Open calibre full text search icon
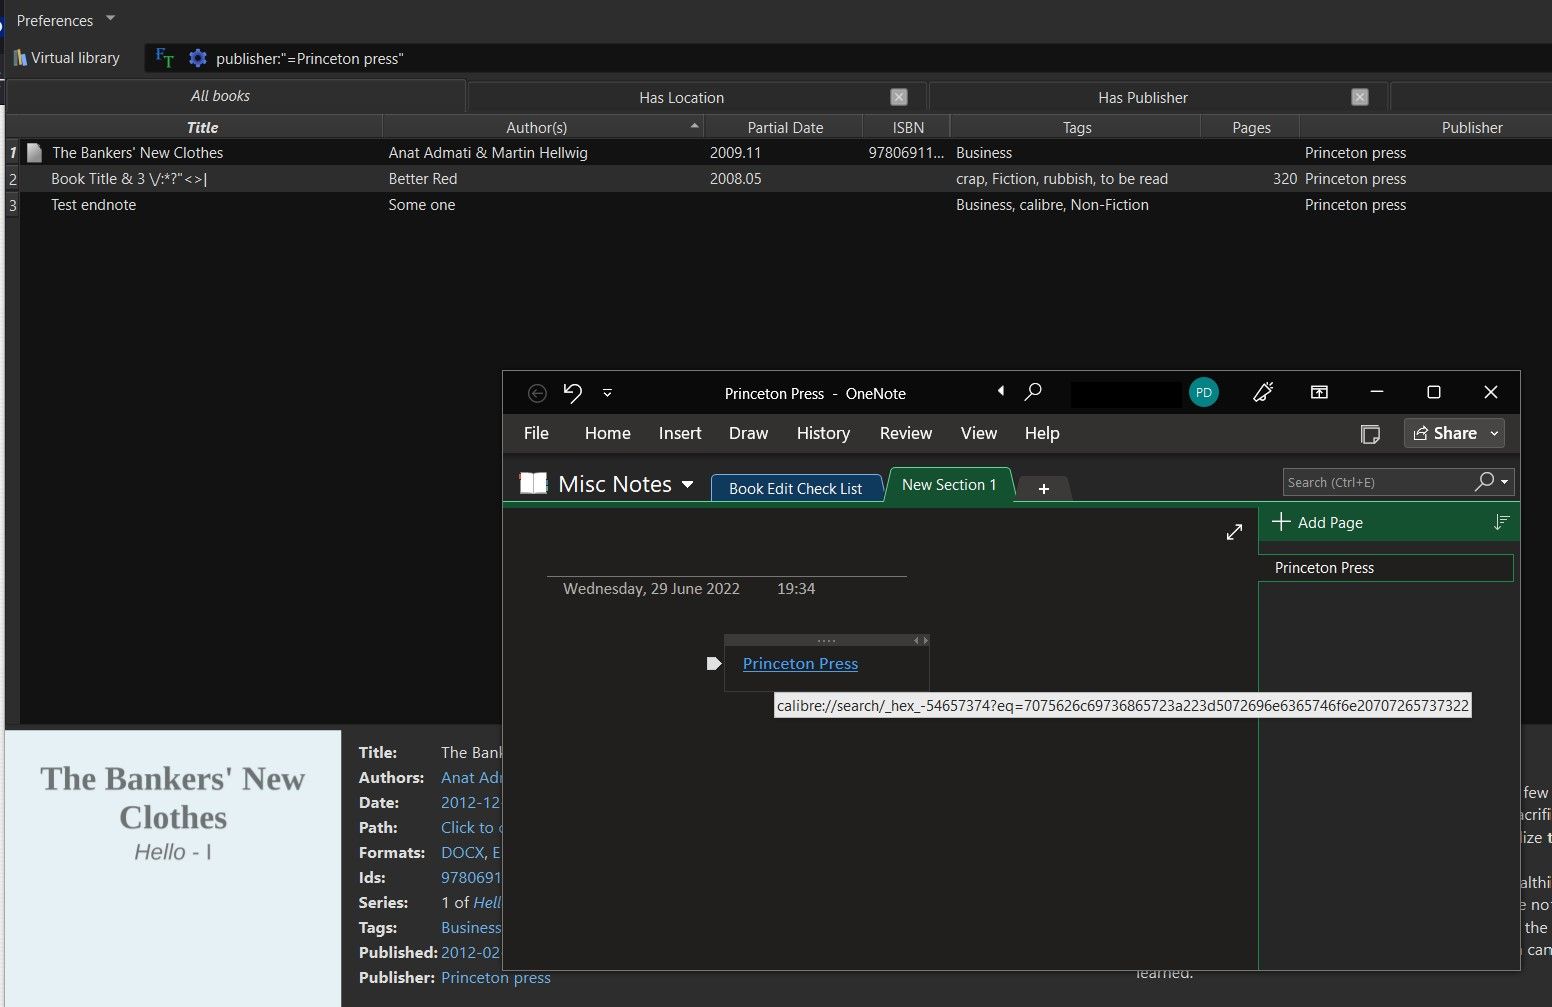The width and height of the screenshot is (1552, 1007). click(165, 59)
